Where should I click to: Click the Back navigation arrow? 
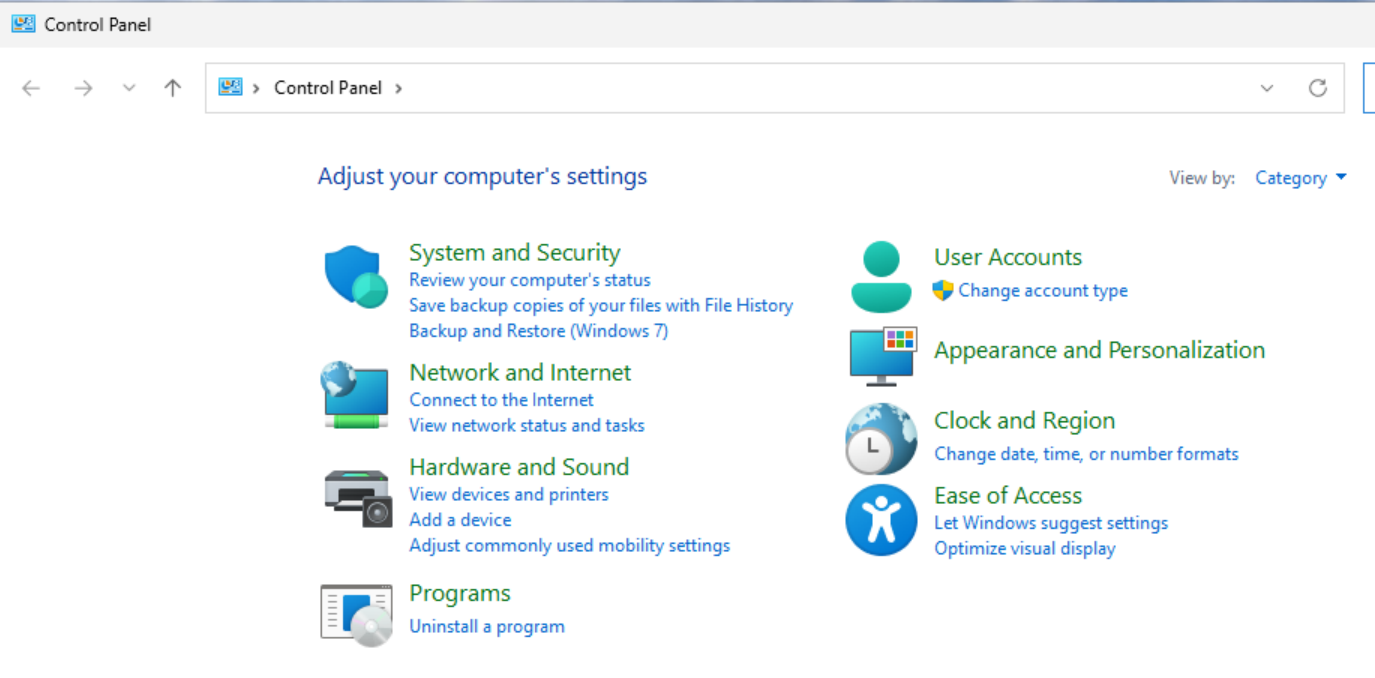coord(31,88)
